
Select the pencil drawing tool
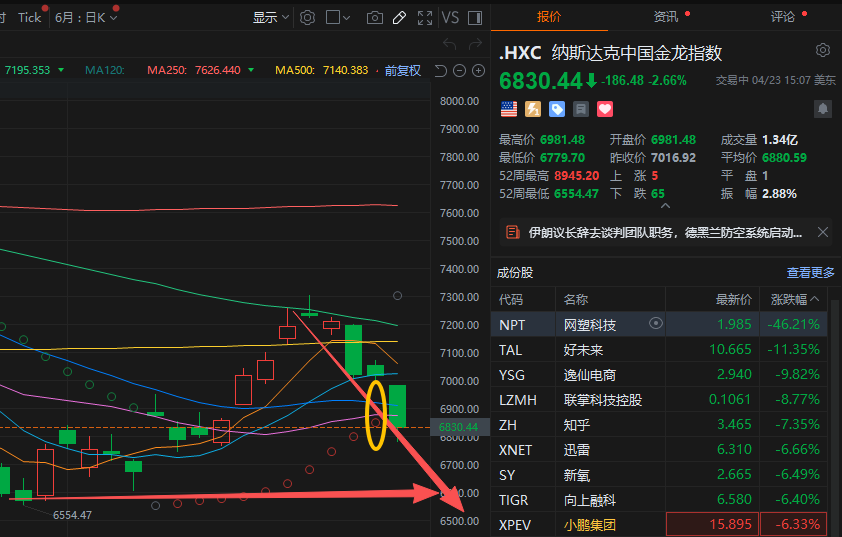400,18
